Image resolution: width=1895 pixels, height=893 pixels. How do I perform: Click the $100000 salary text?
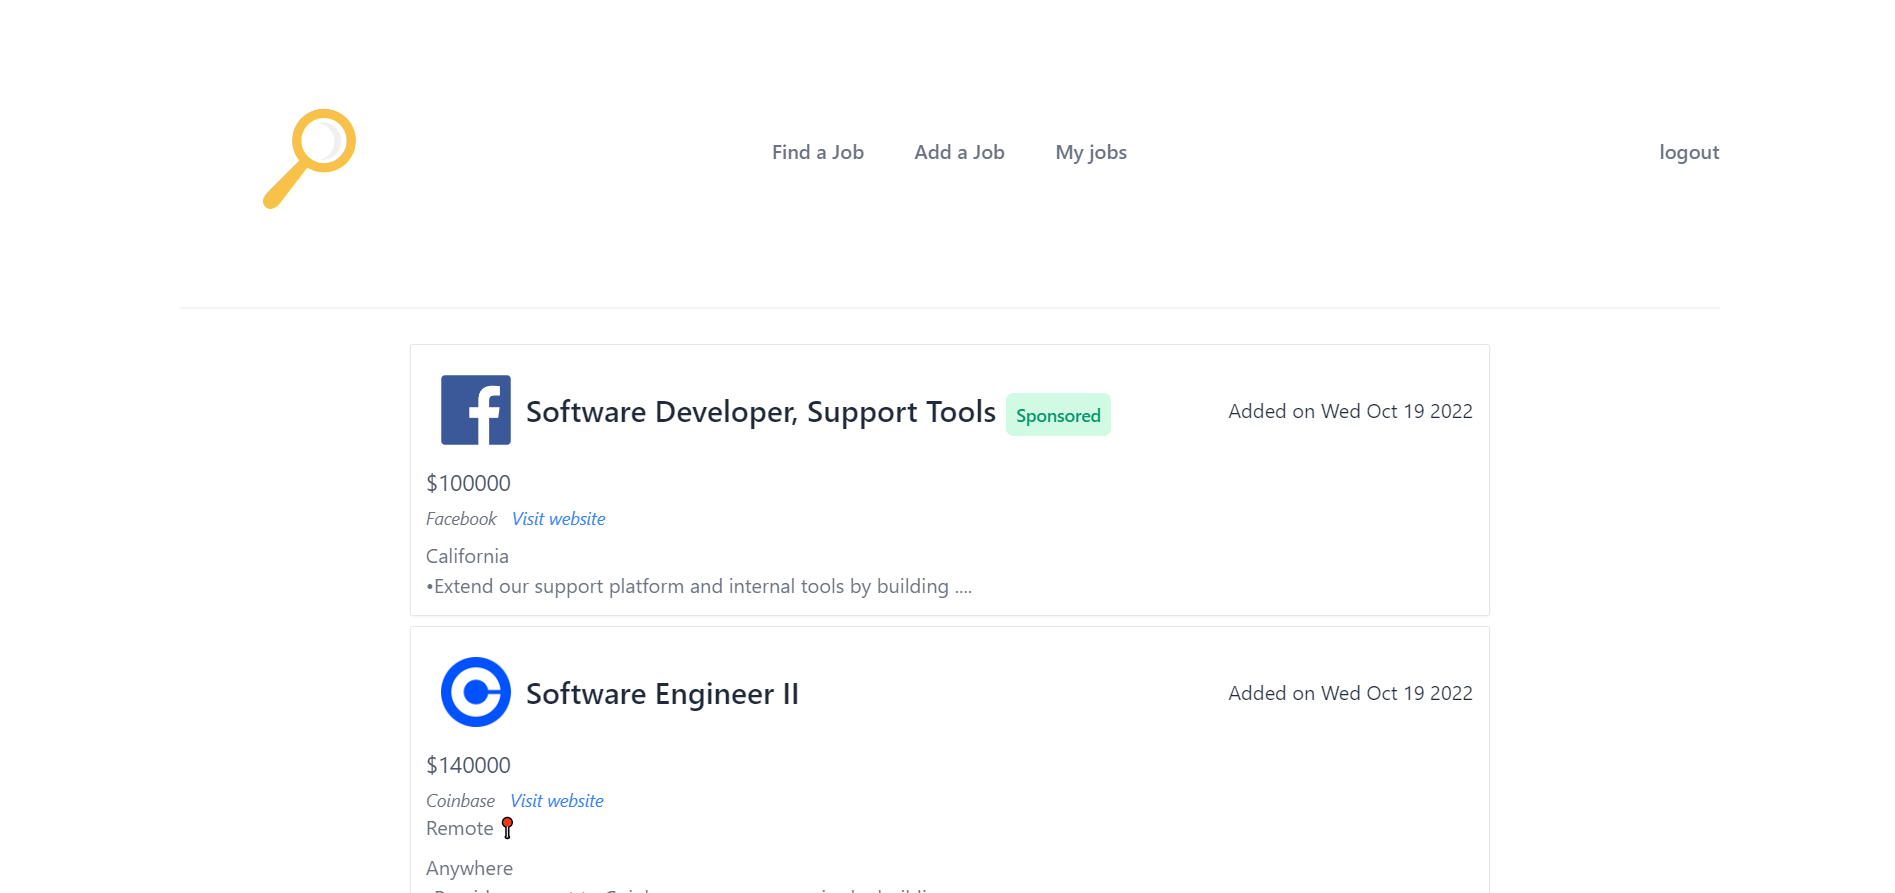point(468,483)
